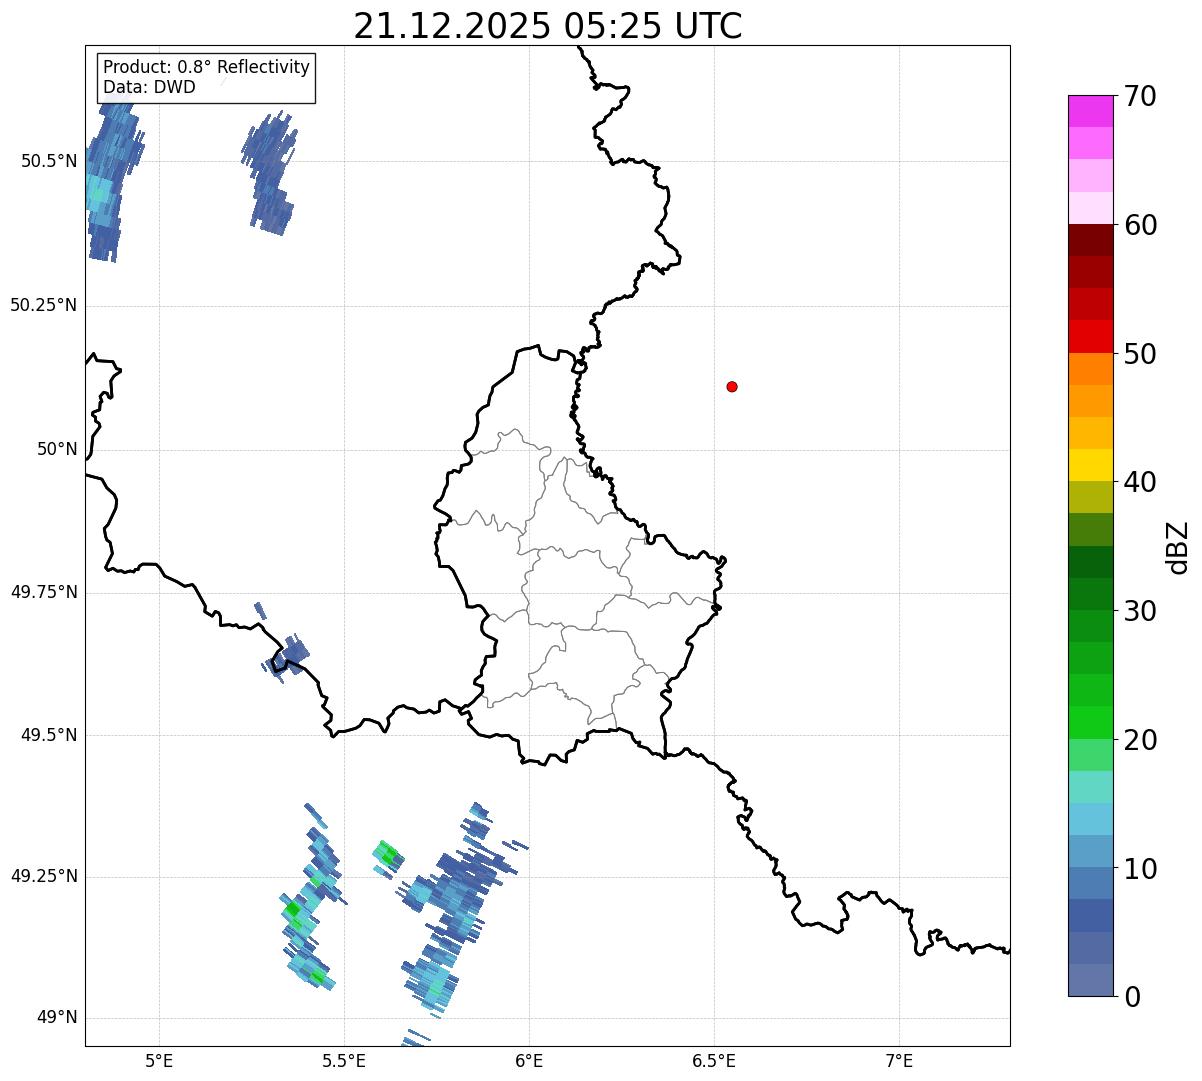
Task: Click the "50.5°N" latitude label
Action: (x=49, y=161)
